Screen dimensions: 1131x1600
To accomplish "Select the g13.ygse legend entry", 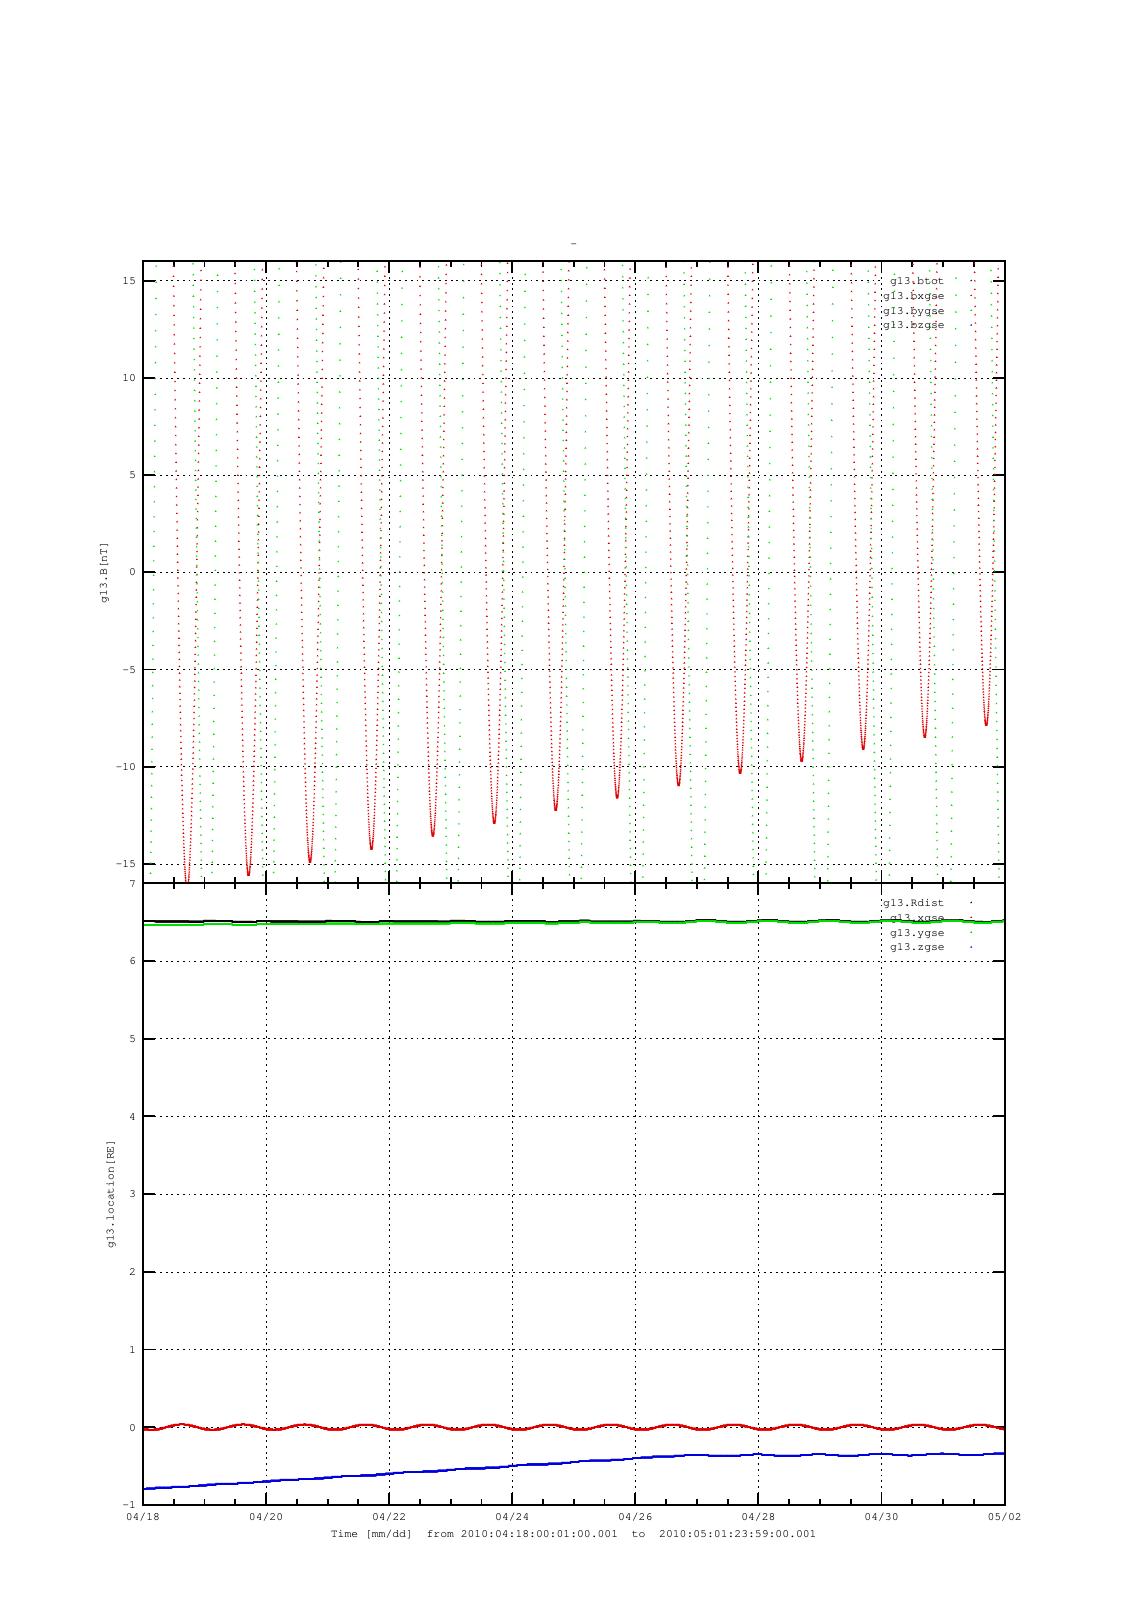I will (917, 933).
